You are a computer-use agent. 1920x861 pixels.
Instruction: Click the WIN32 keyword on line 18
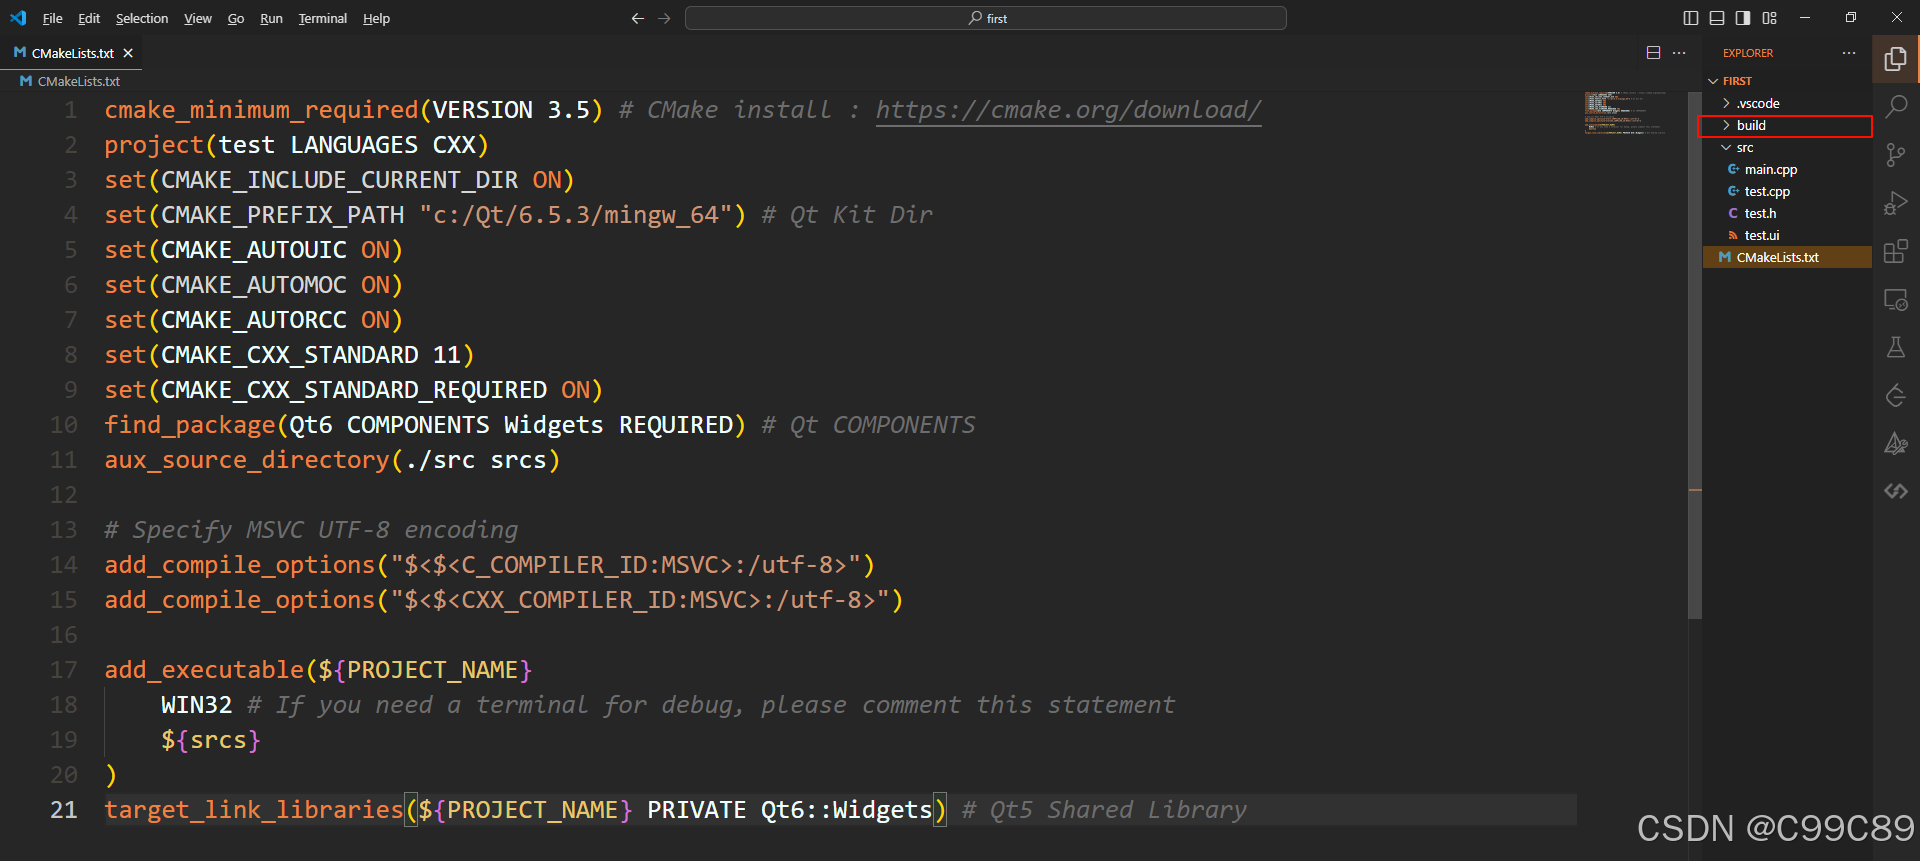tap(196, 705)
